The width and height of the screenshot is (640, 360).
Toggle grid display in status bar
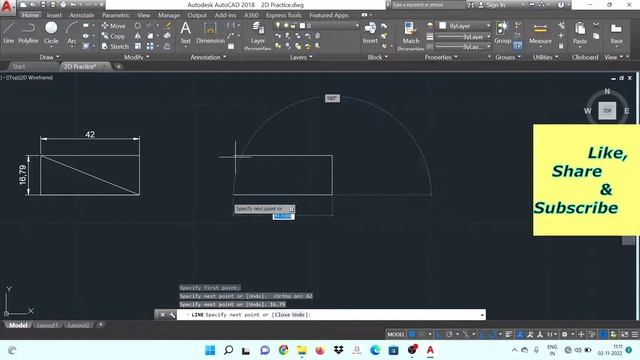pyautogui.click(x=412, y=334)
